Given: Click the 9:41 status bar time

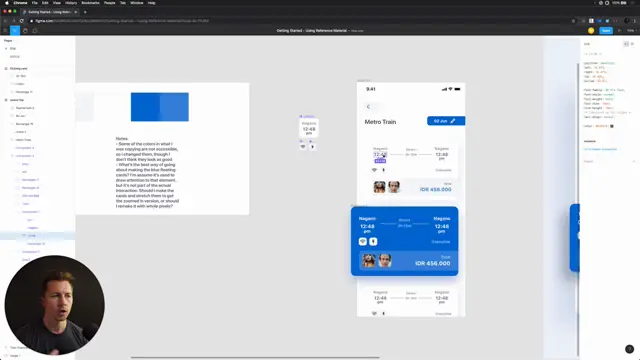Looking at the screenshot, I should pyautogui.click(x=371, y=89).
